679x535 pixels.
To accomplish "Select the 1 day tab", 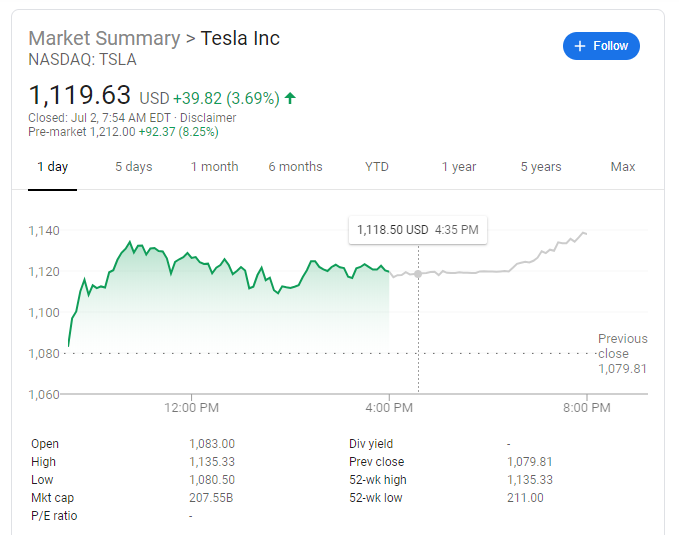I will [53, 167].
